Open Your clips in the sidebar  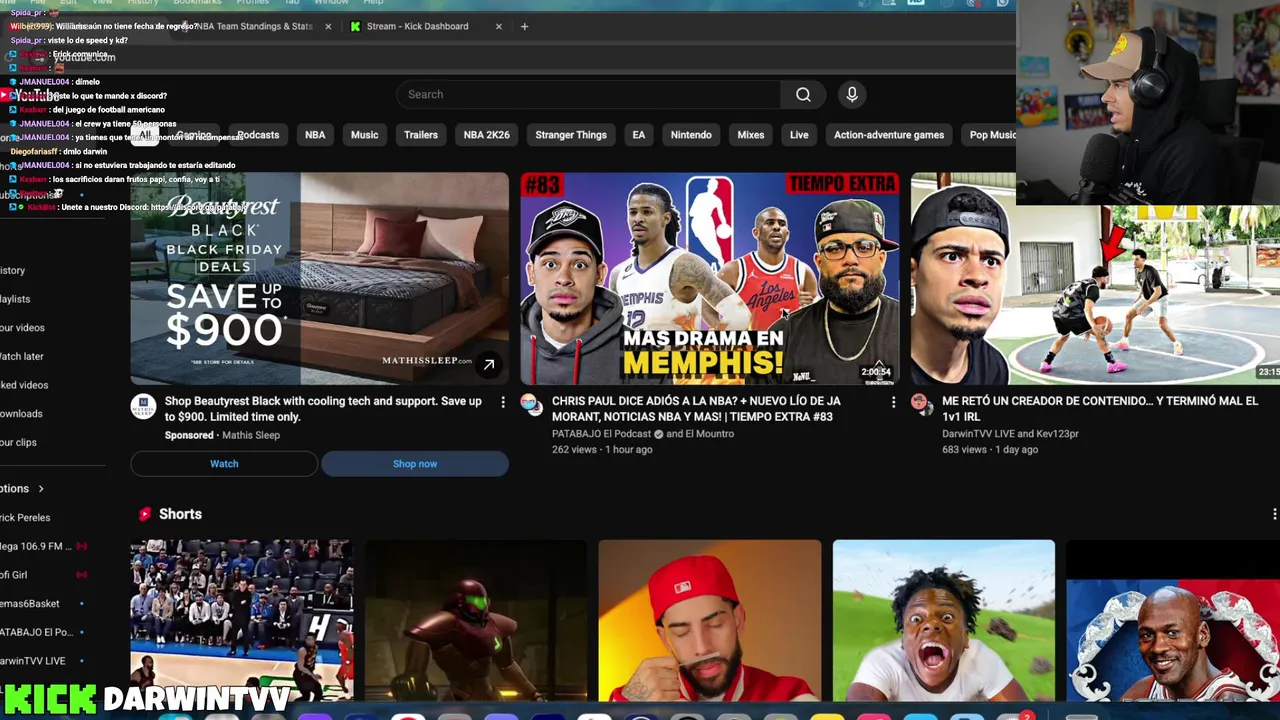(x=19, y=443)
